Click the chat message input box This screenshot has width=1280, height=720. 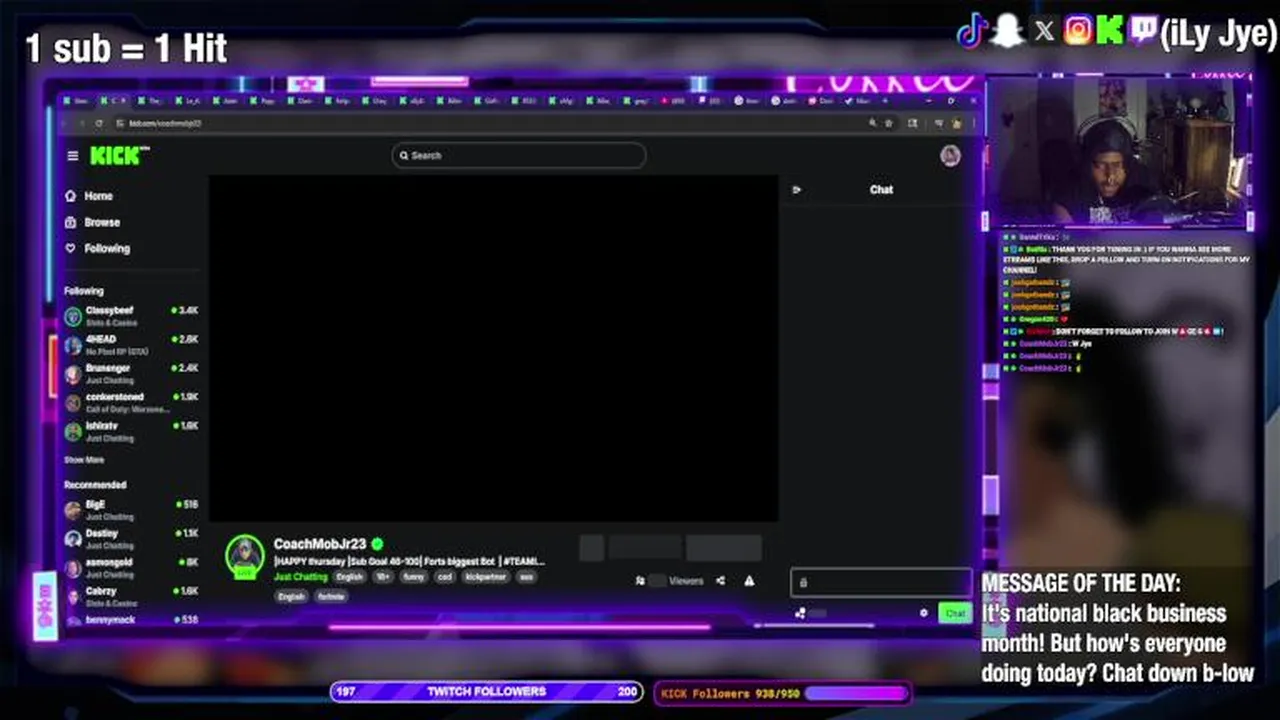881,582
